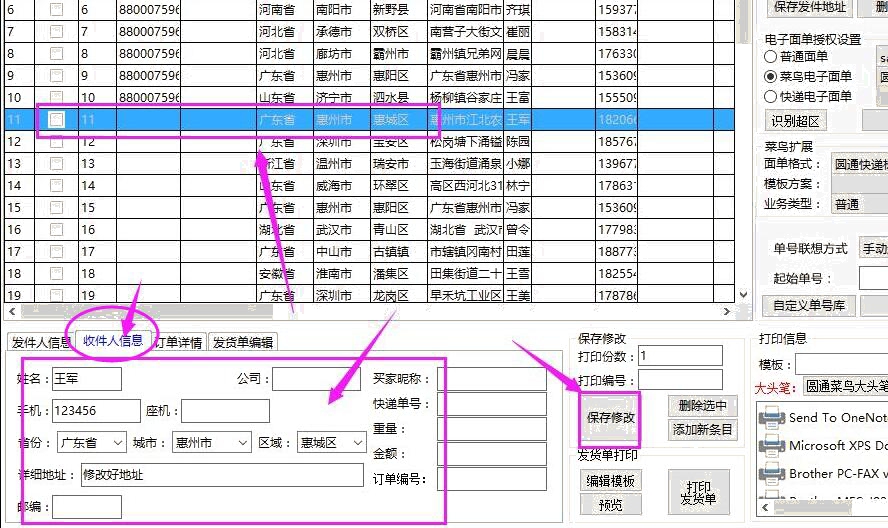Tick the checkbox in row 6
Image resolution: width=888 pixels, height=528 pixels.
(x=56, y=10)
